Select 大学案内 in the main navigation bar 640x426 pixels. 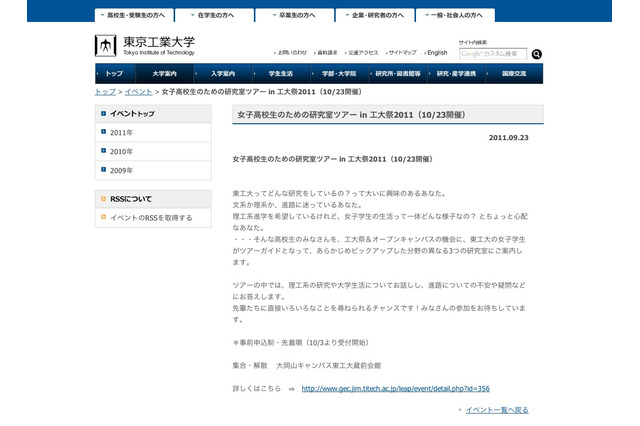164,73
